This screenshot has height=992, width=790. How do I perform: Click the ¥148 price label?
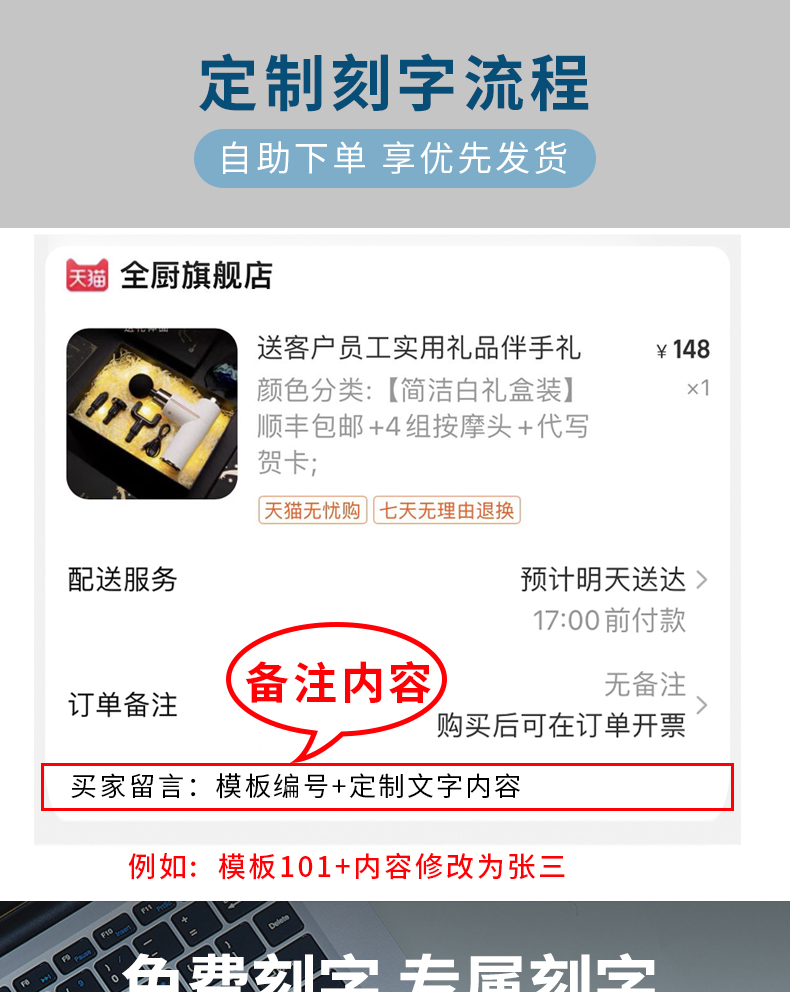click(x=683, y=349)
